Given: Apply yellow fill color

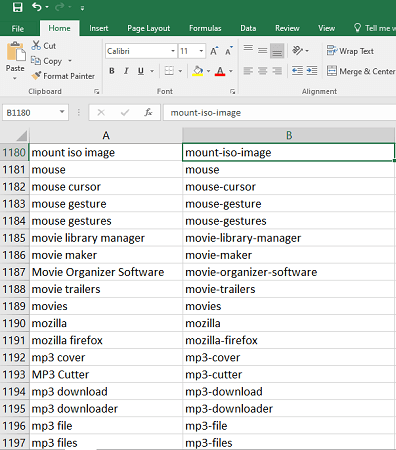Looking at the screenshot, I should 198,71.
